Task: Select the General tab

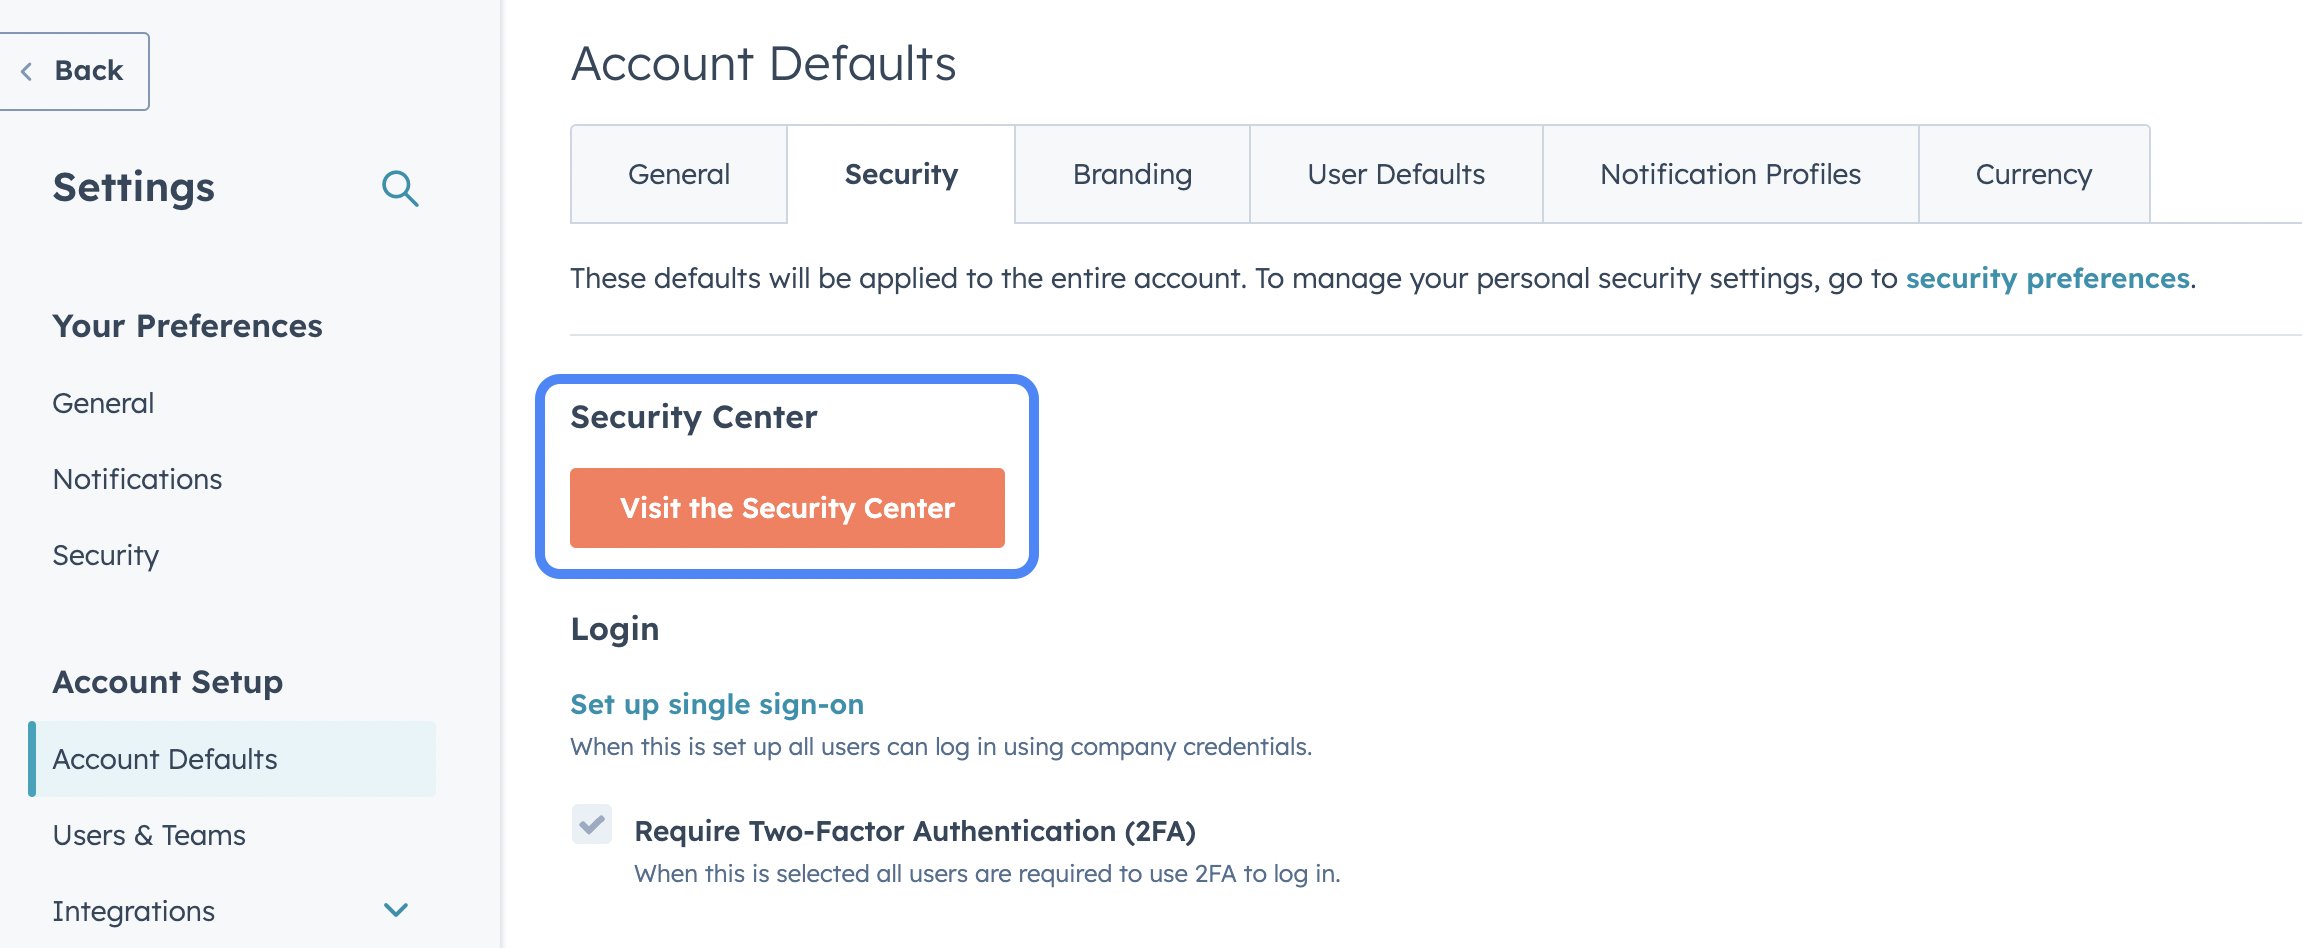Action: 678,173
